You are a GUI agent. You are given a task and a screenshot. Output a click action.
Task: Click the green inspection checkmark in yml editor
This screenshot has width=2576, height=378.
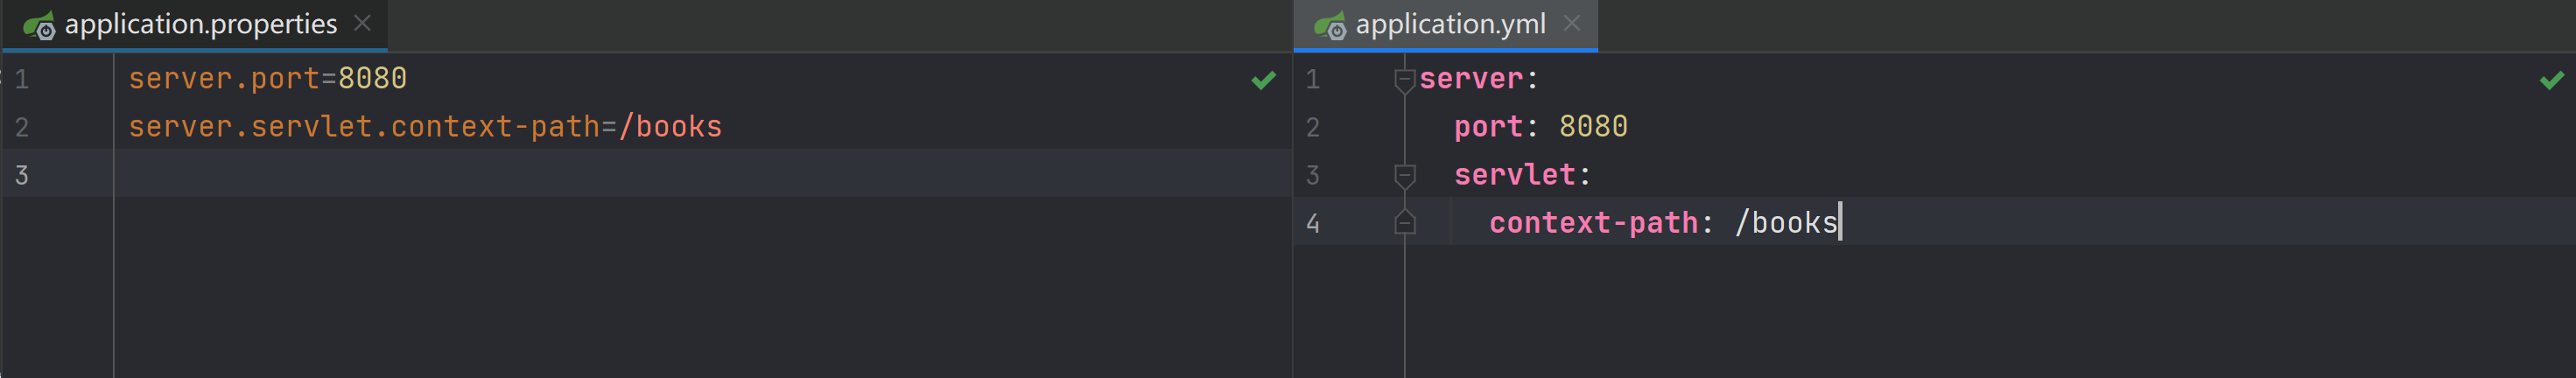[x=2551, y=80]
